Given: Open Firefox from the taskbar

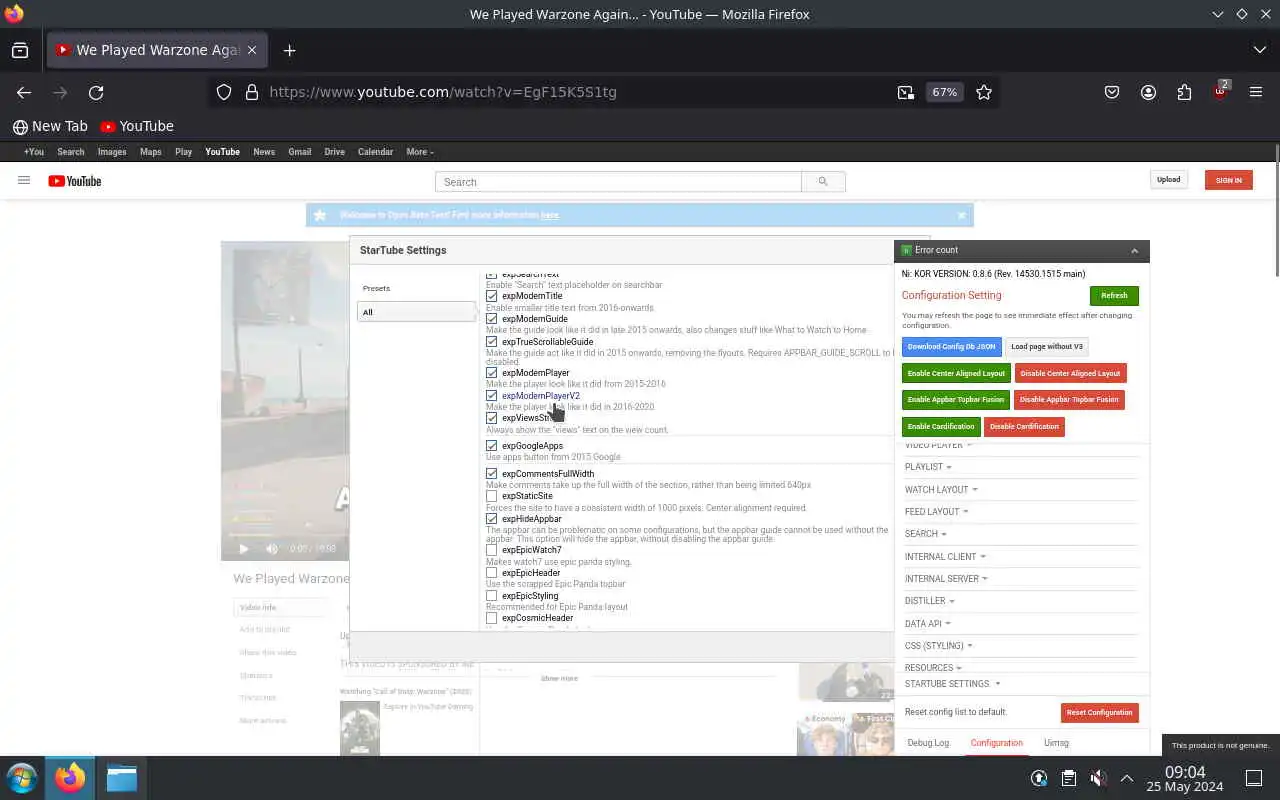Looking at the screenshot, I should click(x=70, y=778).
